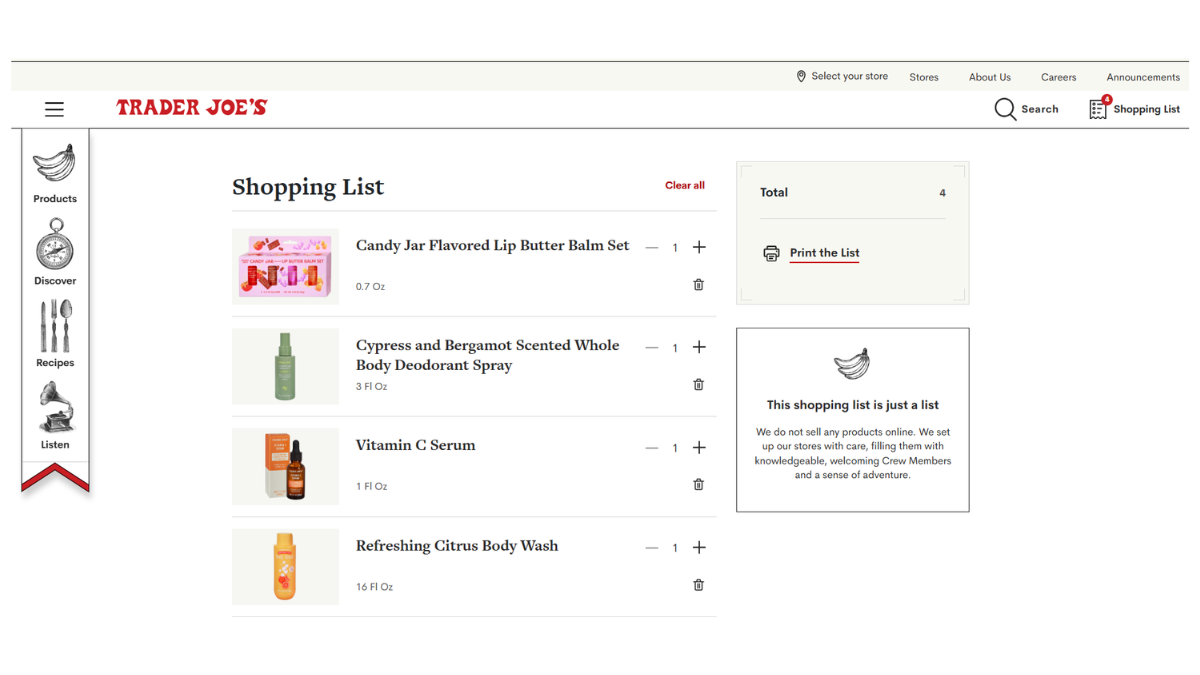Viewport: 1200px width, 675px height.
Task: Go to Trader Joe's home logo
Action: [x=191, y=107]
